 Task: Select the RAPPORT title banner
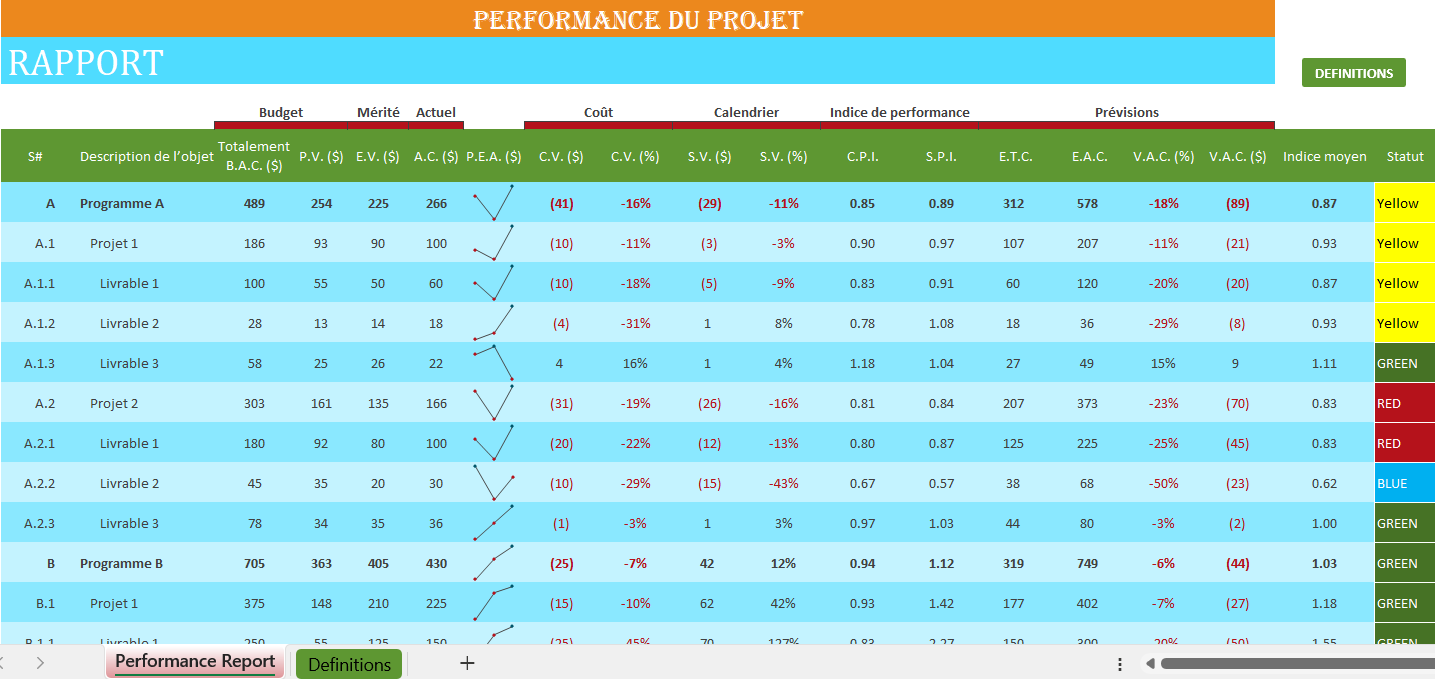coord(637,62)
